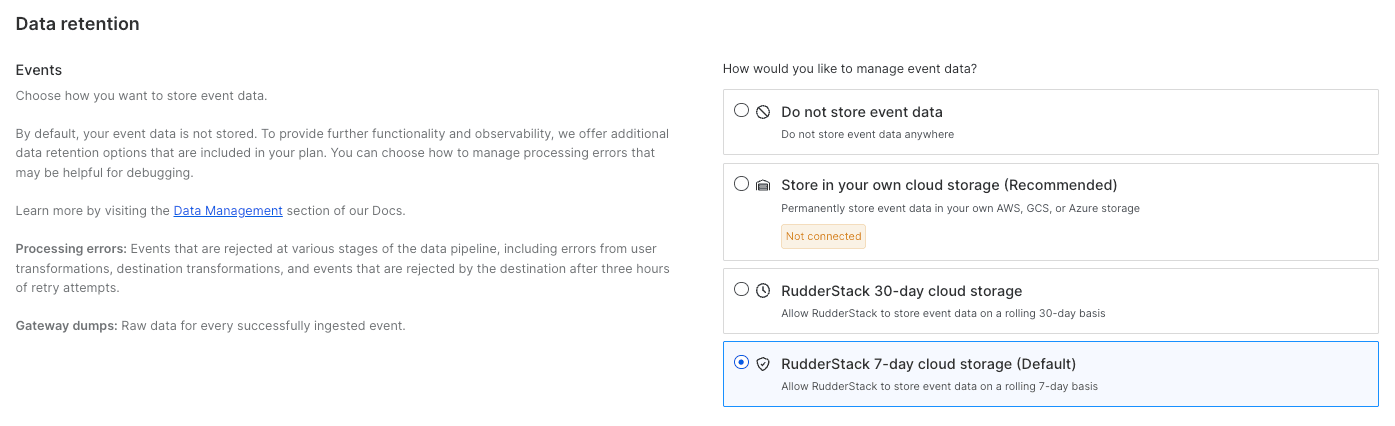Click the rolling 7-day basis description
Image resolution: width=1395 pixels, height=426 pixels.
click(x=939, y=386)
